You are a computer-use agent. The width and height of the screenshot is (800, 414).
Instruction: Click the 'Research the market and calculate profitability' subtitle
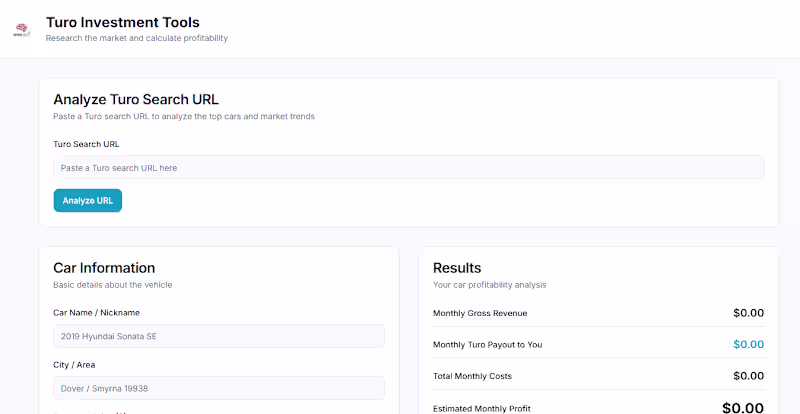click(137, 38)
